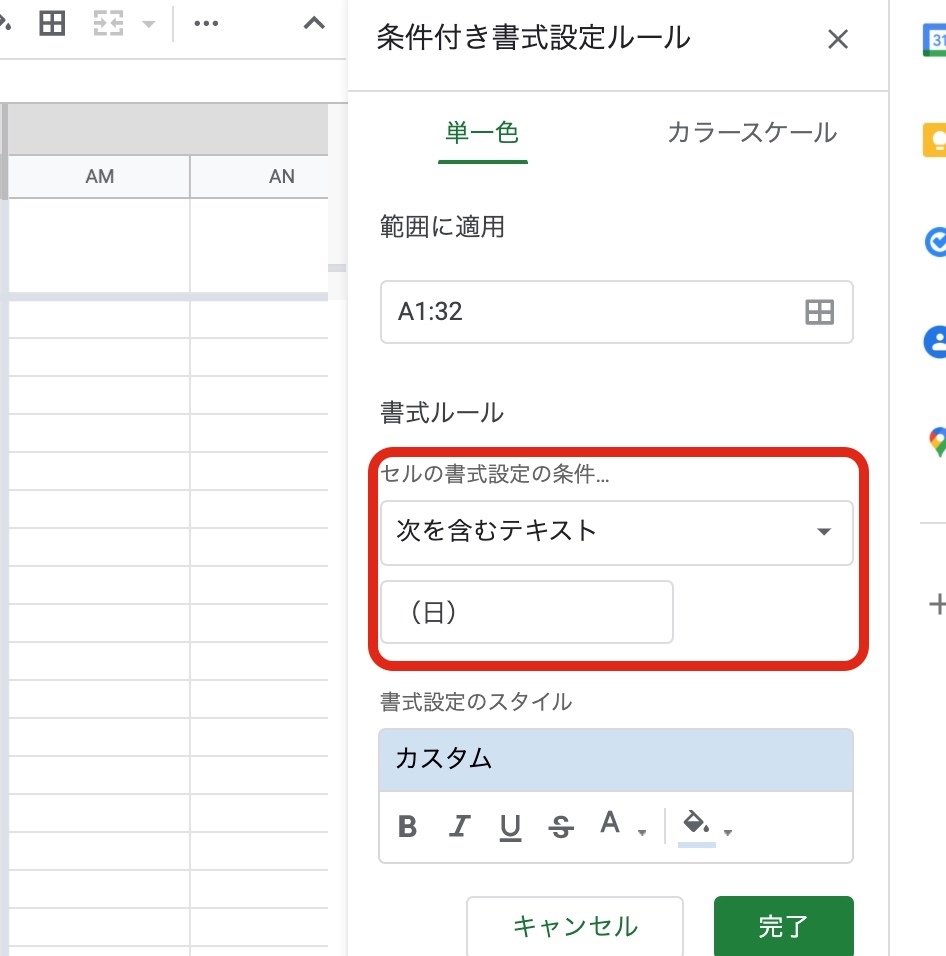Open the text color picker
The width and height of the screenshot is (946, 956).
point(622,826)
